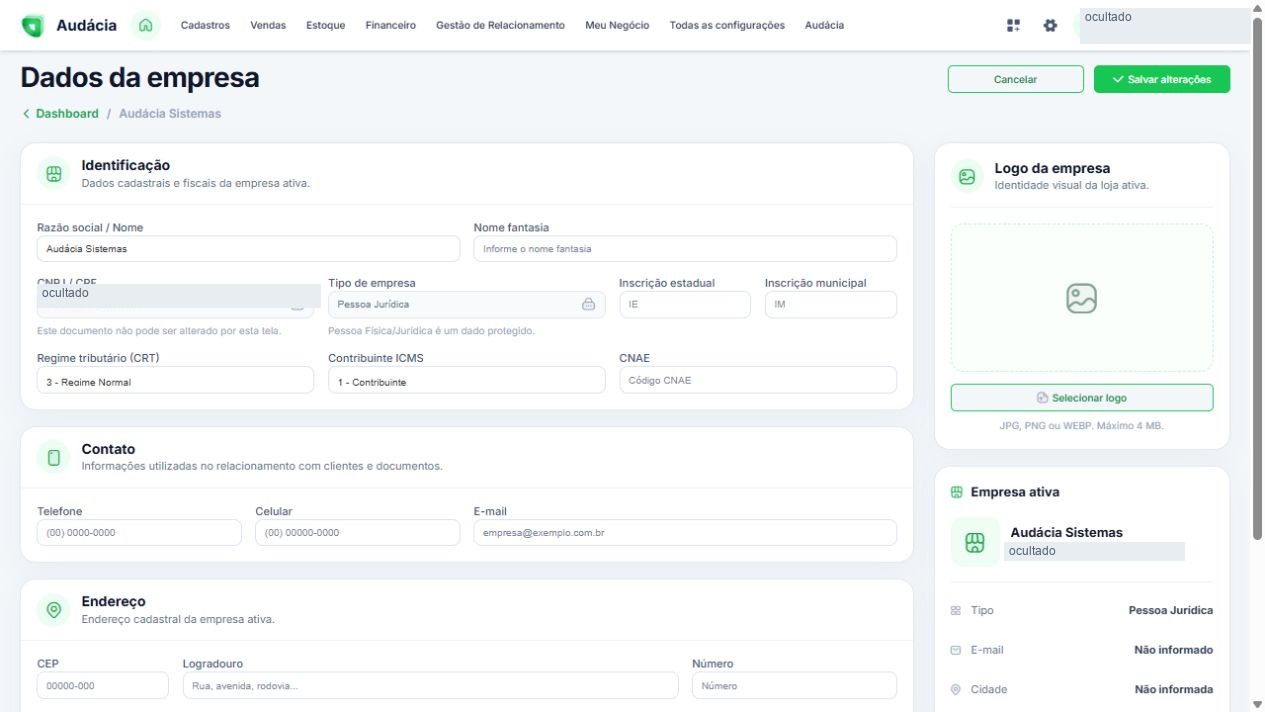Open the Financeiro menu
The image size is (1265, 712).
391,26
